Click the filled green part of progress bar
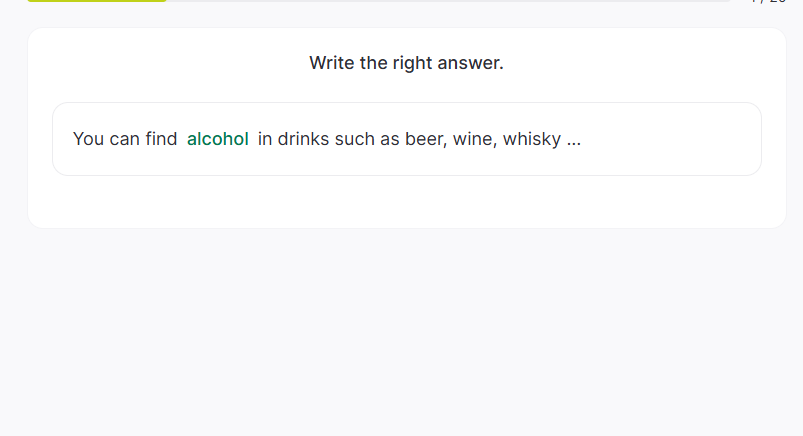 tap(96, 1)
